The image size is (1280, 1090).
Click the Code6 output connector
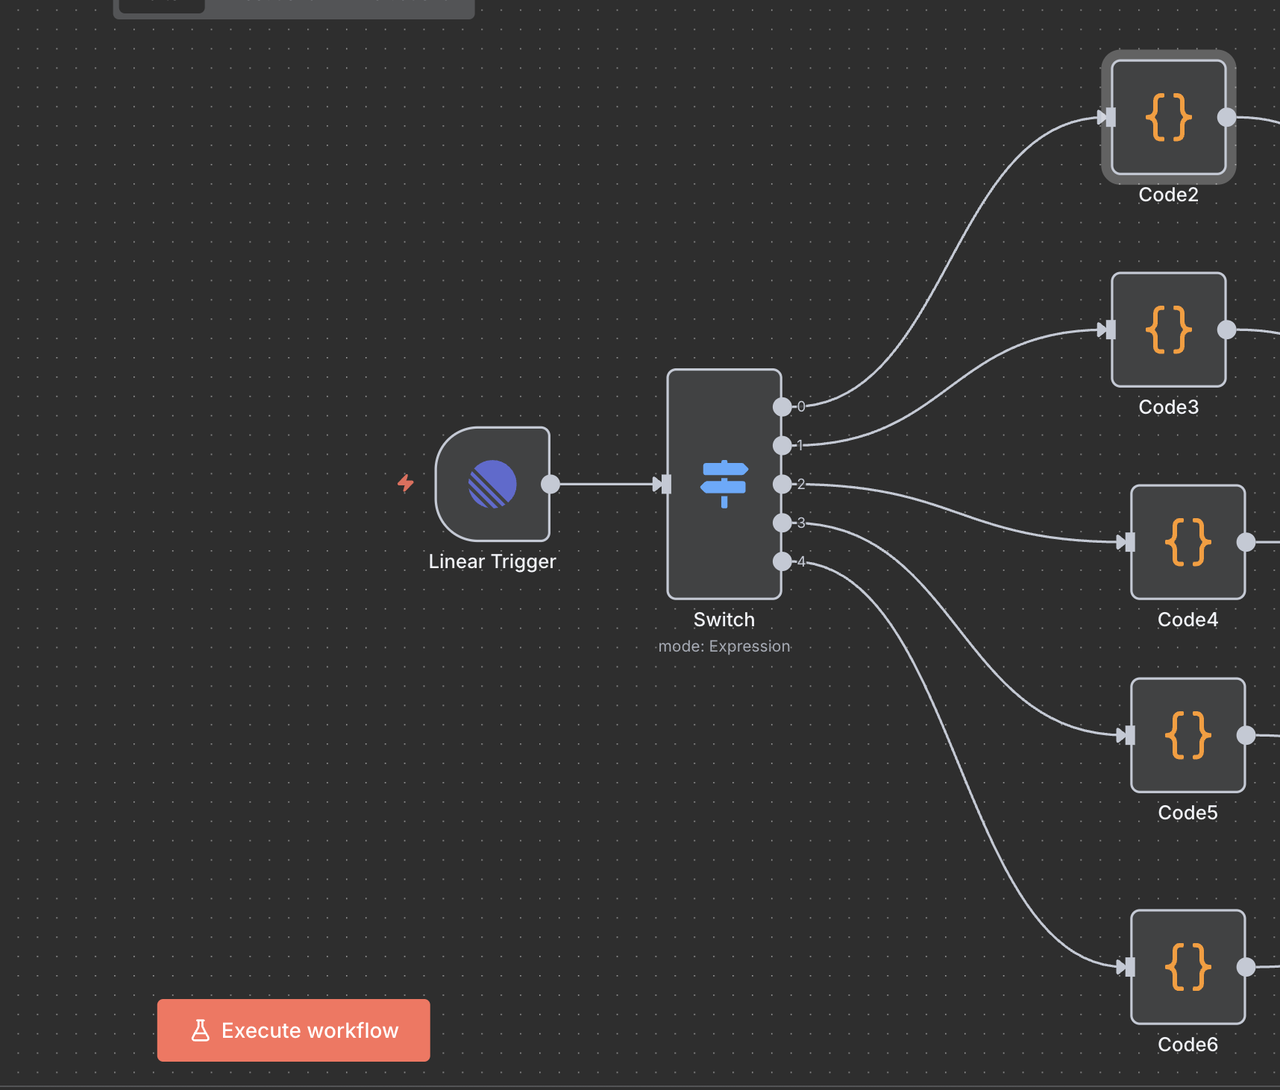click(1246, 967)
